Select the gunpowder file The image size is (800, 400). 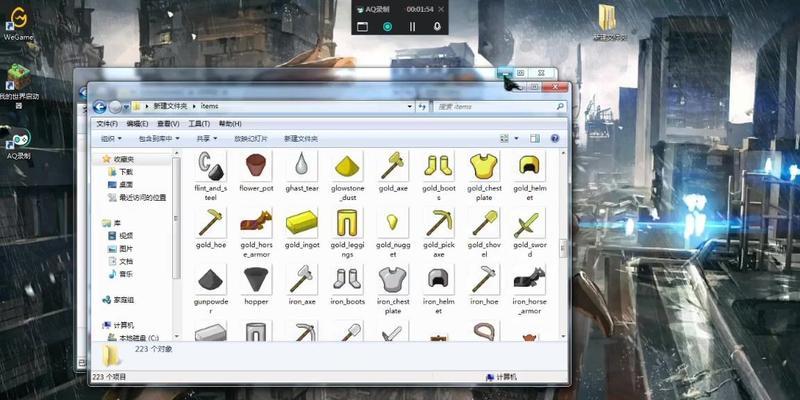(210, 279)
